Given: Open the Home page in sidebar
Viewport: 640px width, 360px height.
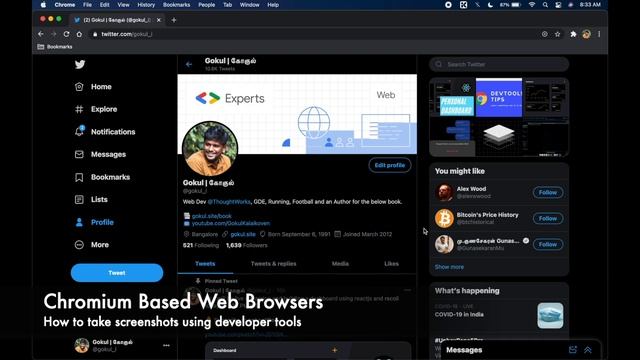Looking at the screenshot, I should point(93,87).
